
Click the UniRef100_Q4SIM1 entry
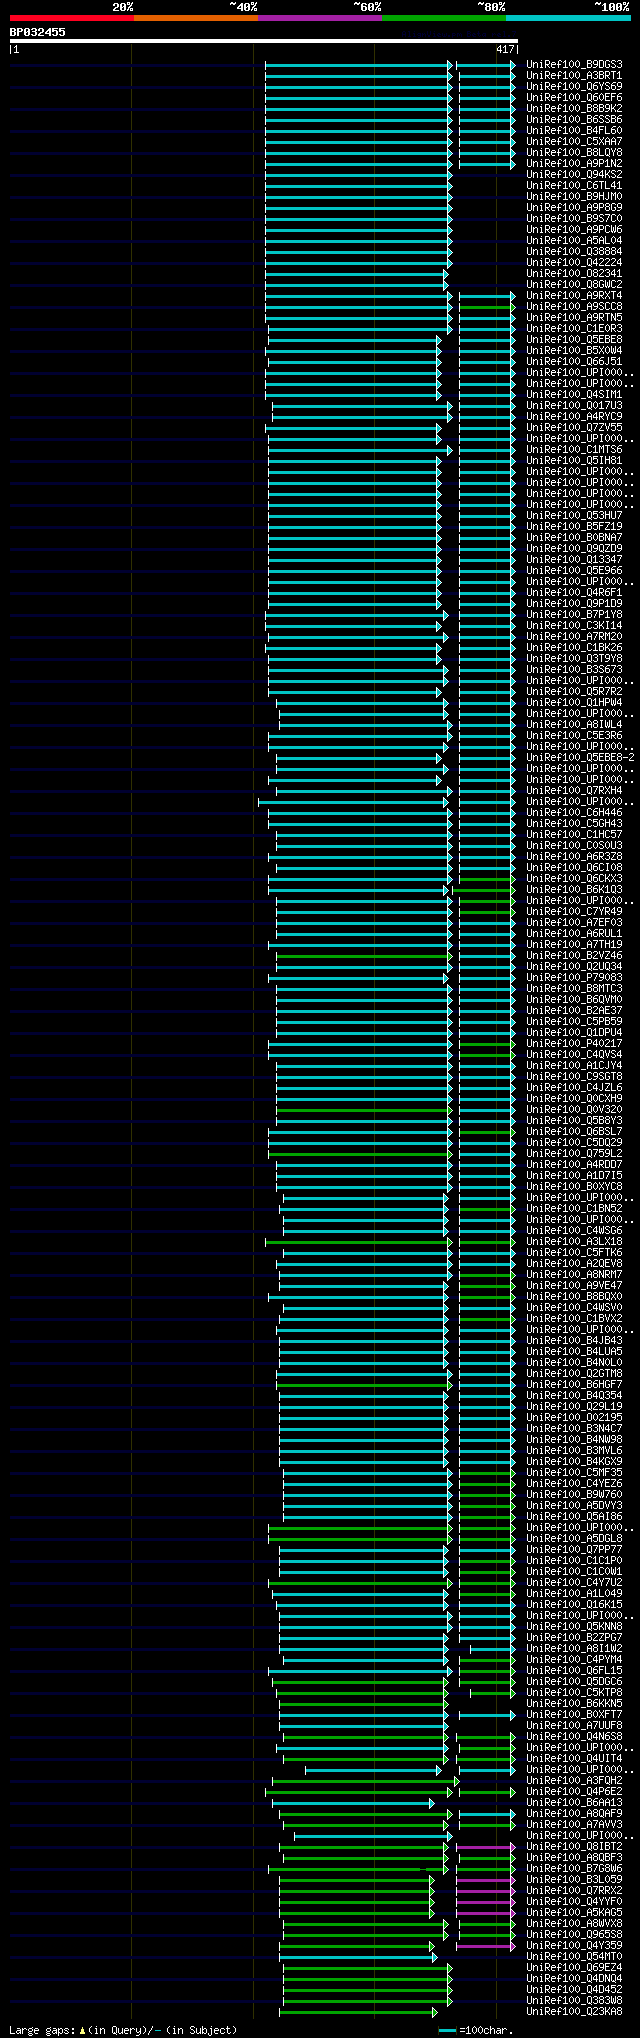point(574,394)
